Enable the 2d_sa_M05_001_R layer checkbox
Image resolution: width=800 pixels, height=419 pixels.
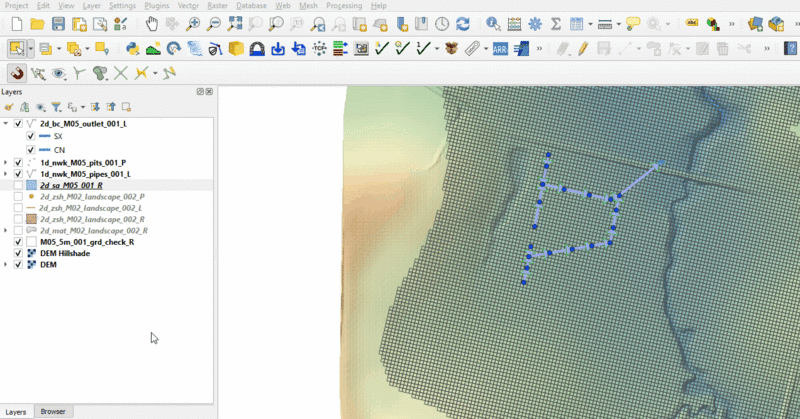point(18,185)
